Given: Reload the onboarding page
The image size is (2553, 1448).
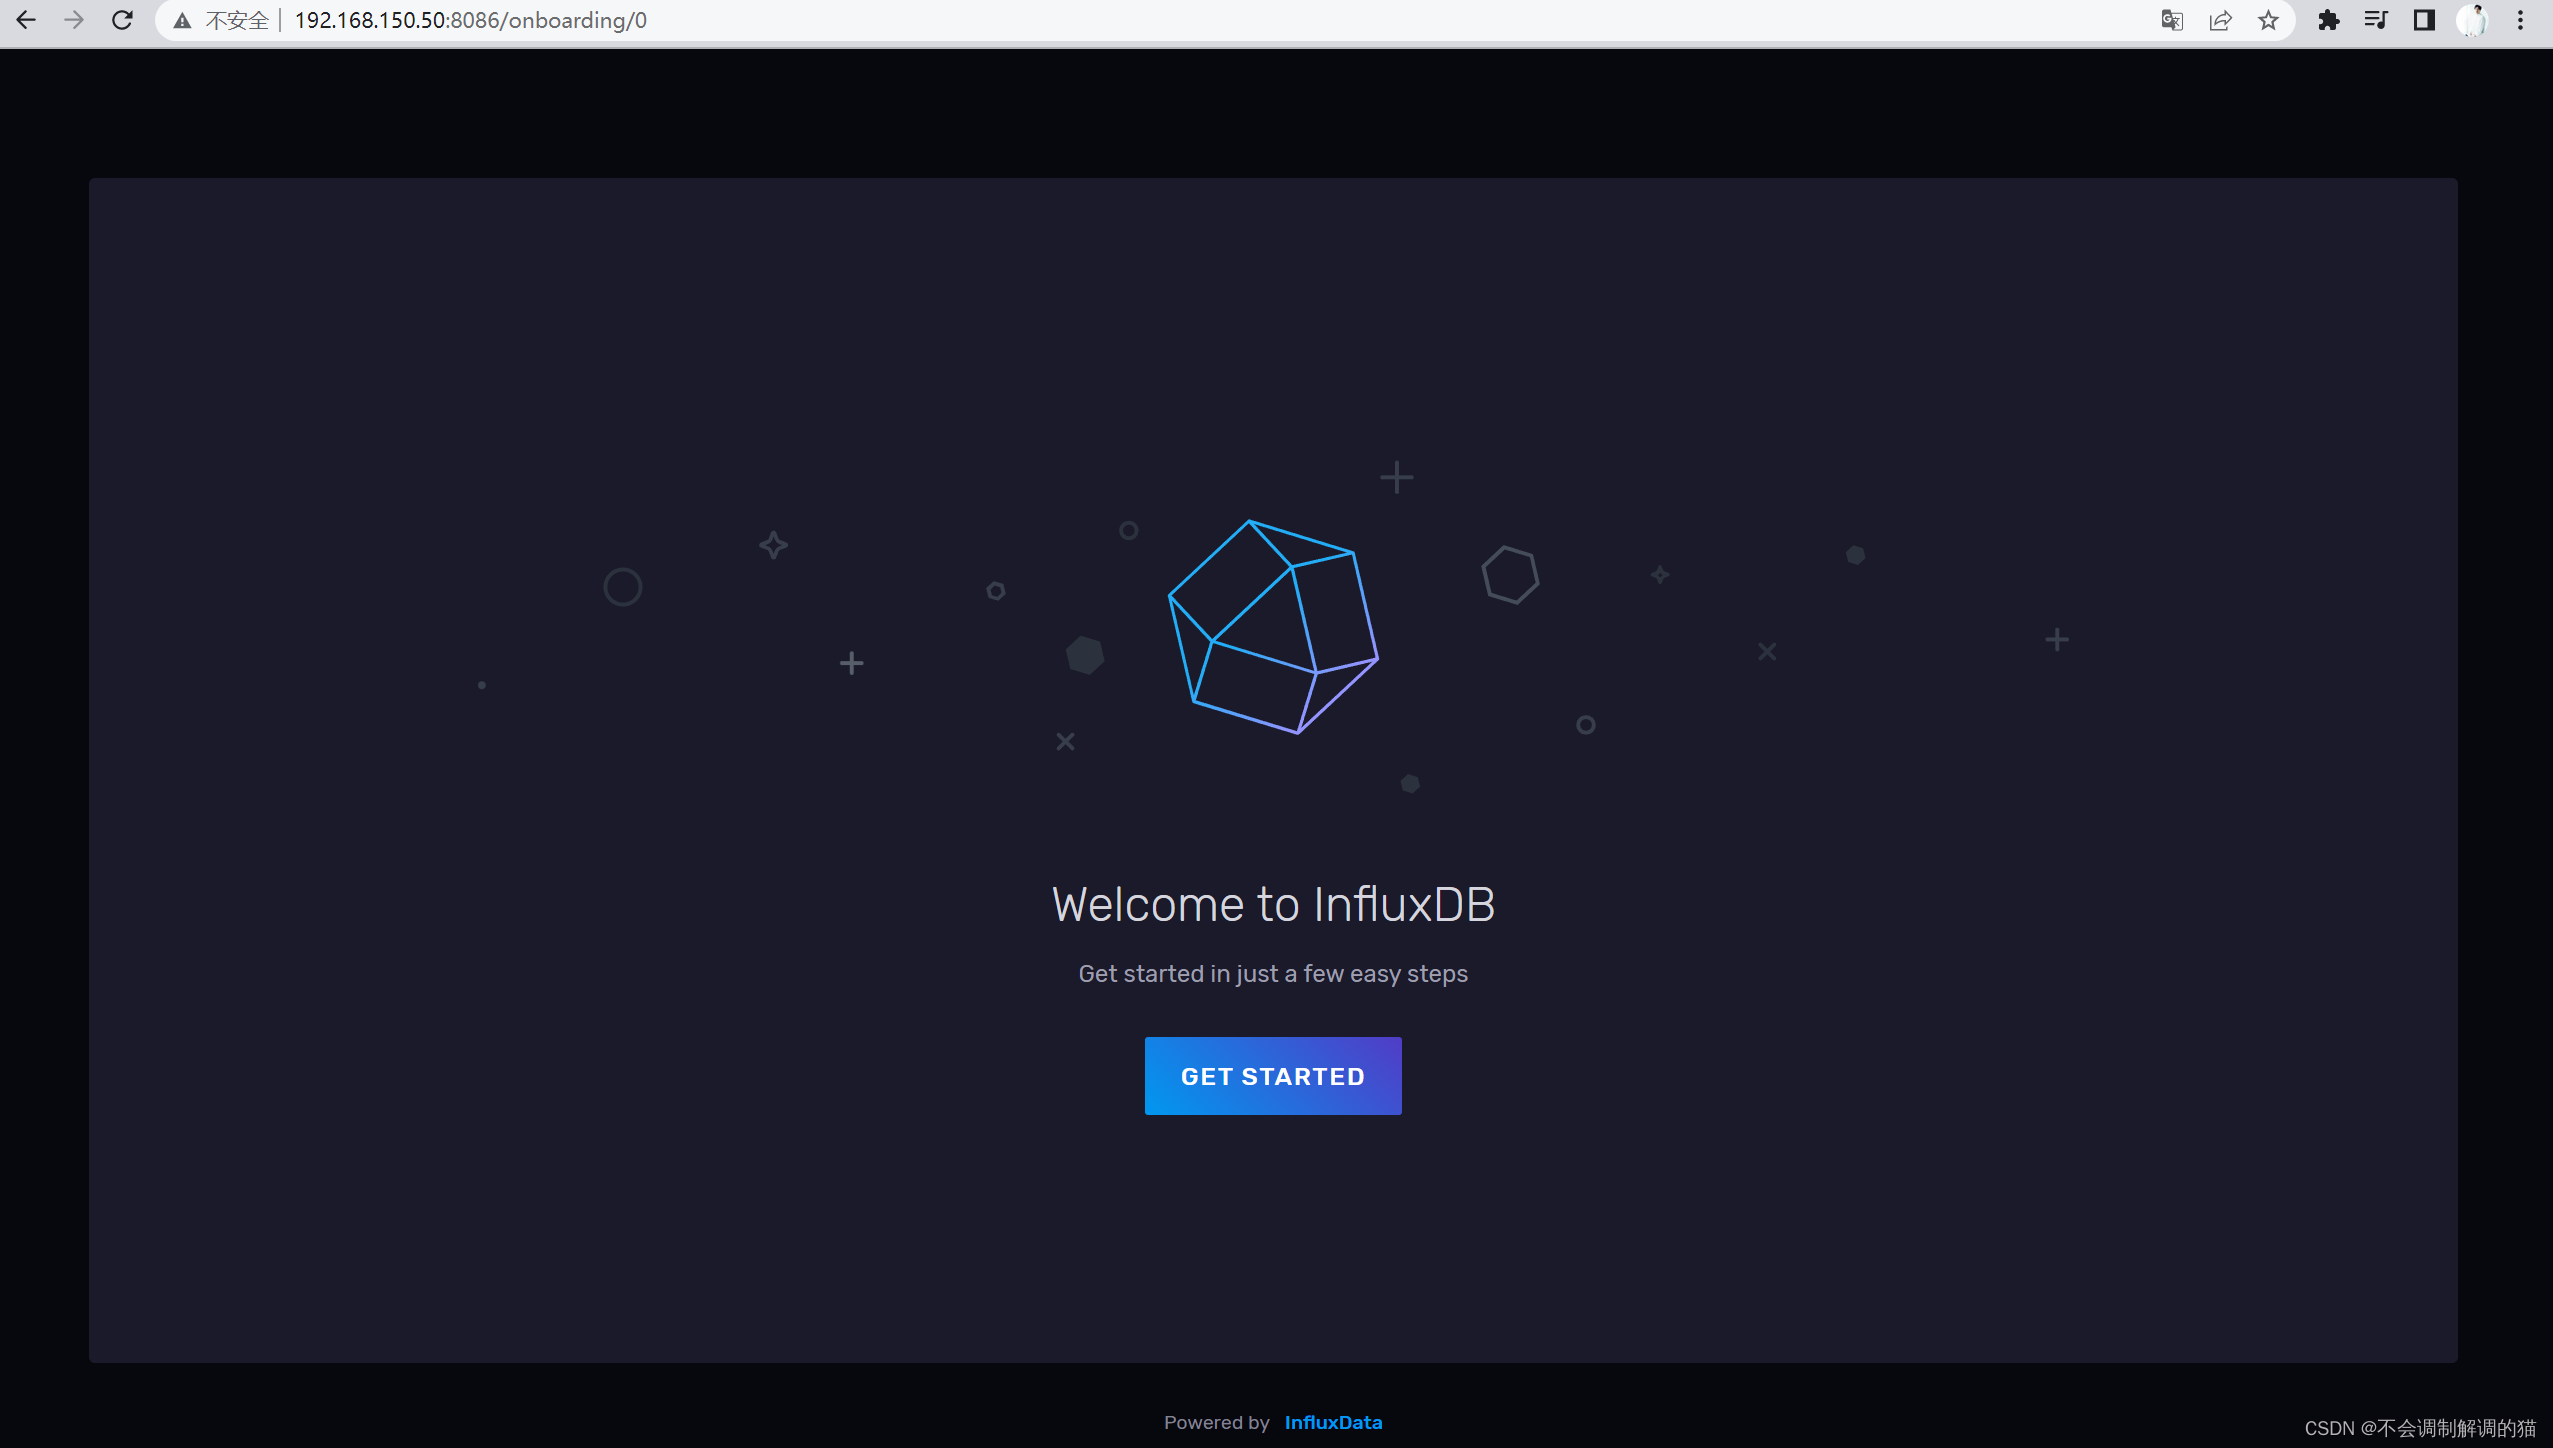Looking at the screenshot, I should pyautogui.click(x=122, y=20).
